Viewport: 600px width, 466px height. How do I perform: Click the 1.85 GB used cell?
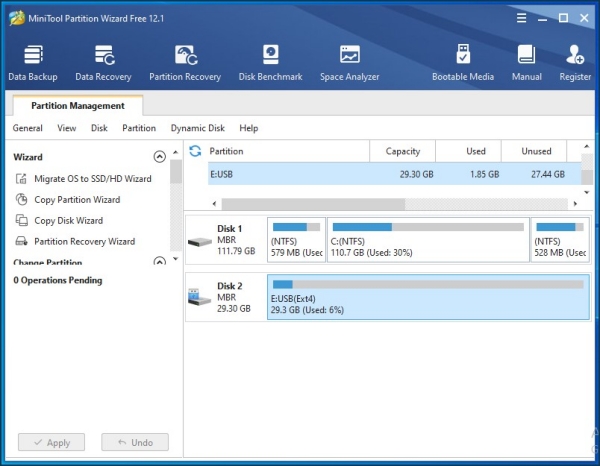point(484,174)
